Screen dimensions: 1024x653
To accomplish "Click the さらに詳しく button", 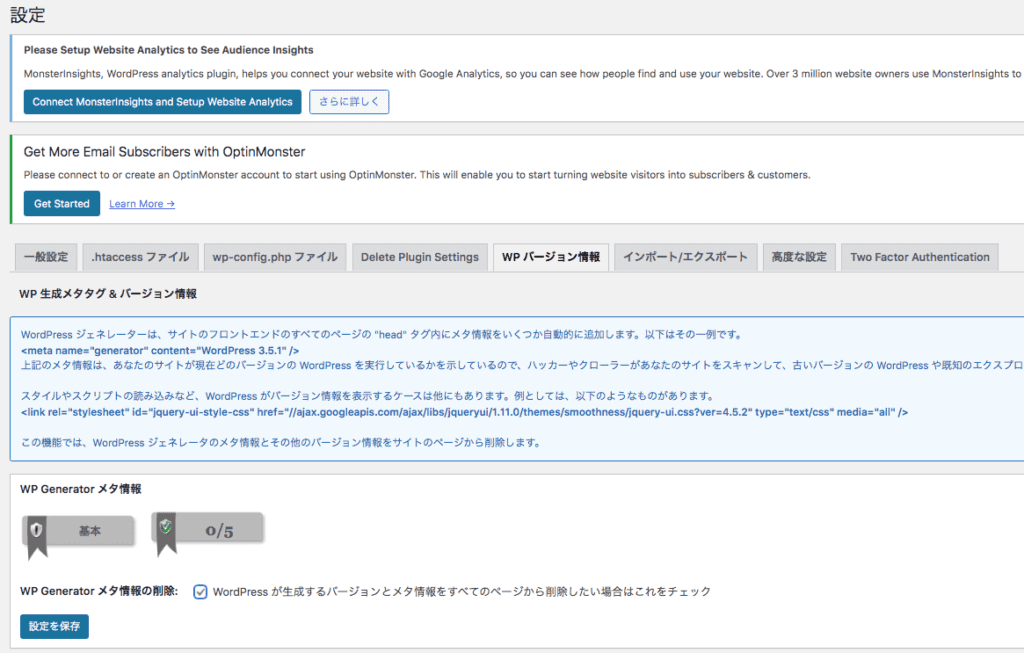I will (x=349, y=102).
